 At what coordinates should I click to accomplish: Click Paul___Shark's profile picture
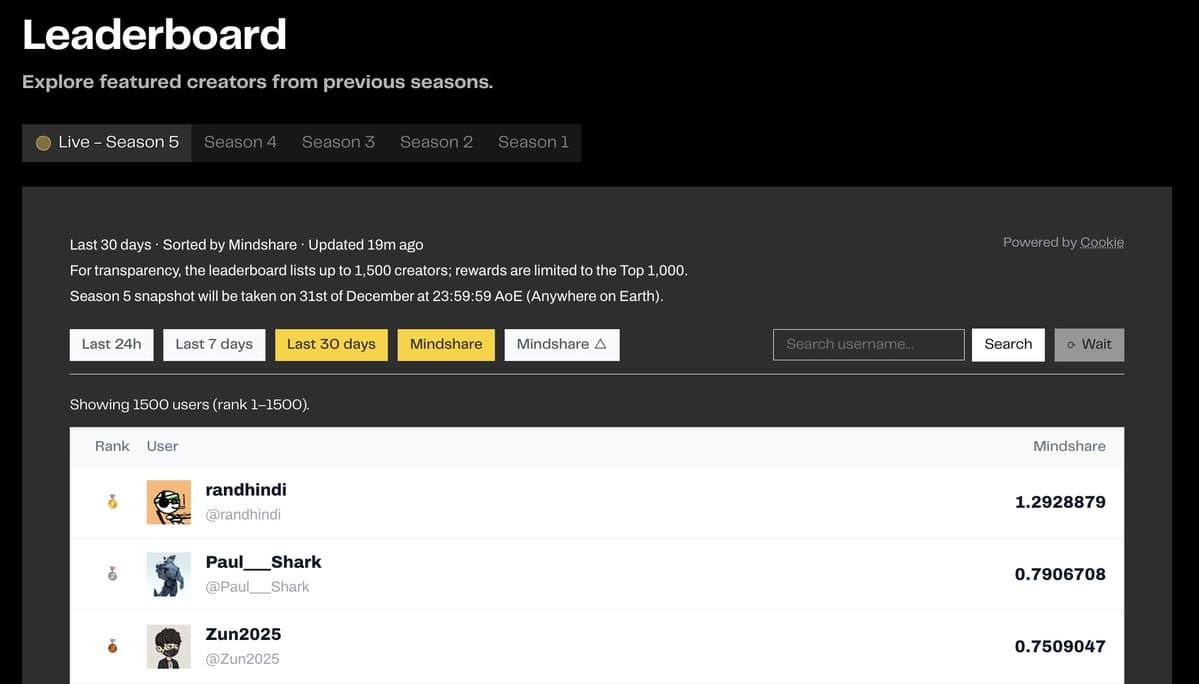coord(168,573)
